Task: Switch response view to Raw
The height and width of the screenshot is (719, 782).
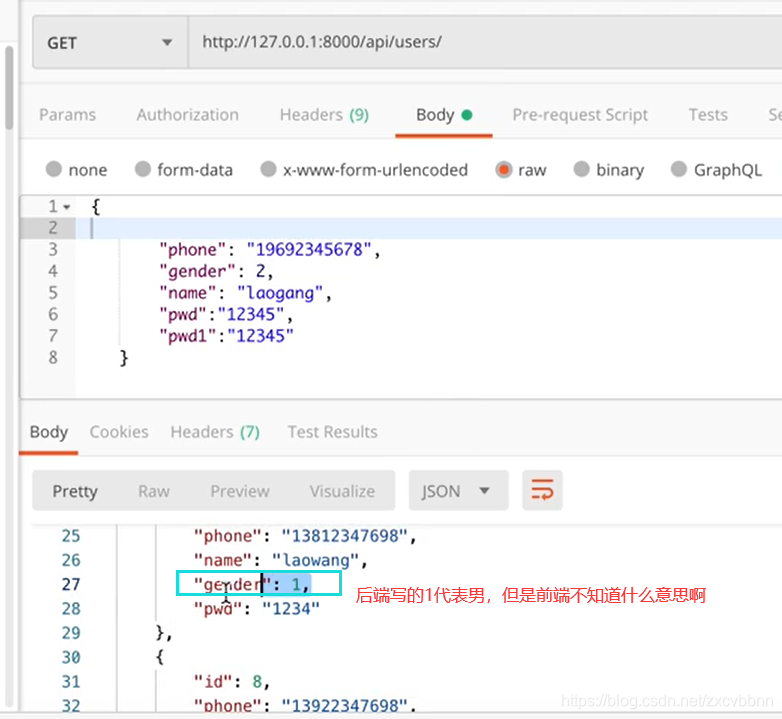Action: pyautogui.click(x=154, y=491)
